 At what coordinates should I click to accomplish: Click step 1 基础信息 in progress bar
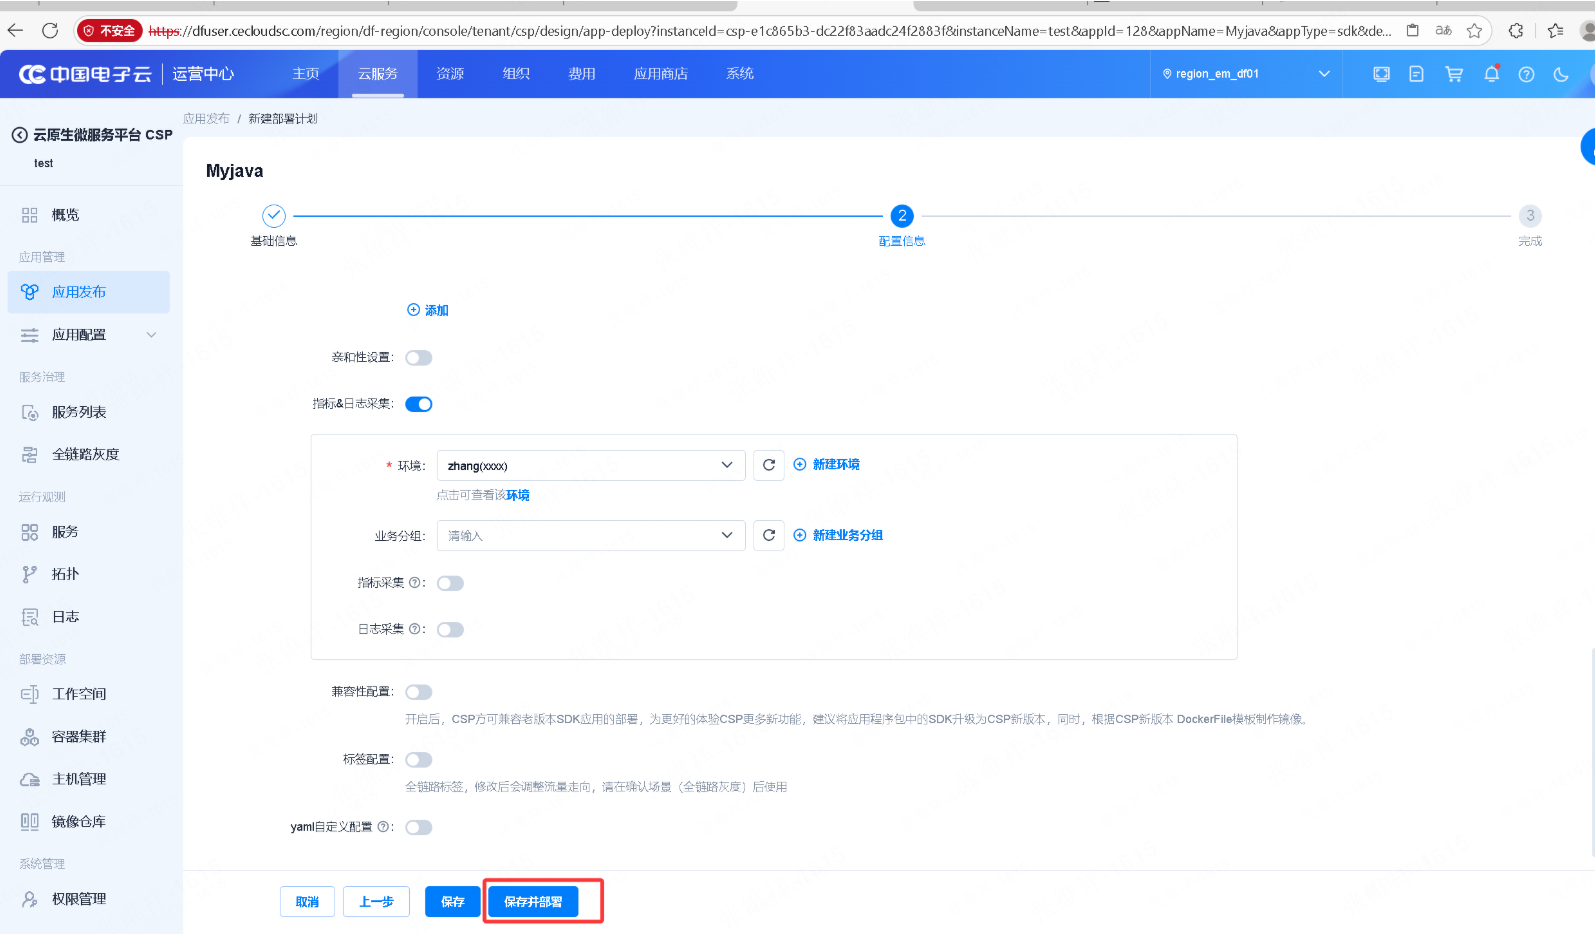point(274,216)
